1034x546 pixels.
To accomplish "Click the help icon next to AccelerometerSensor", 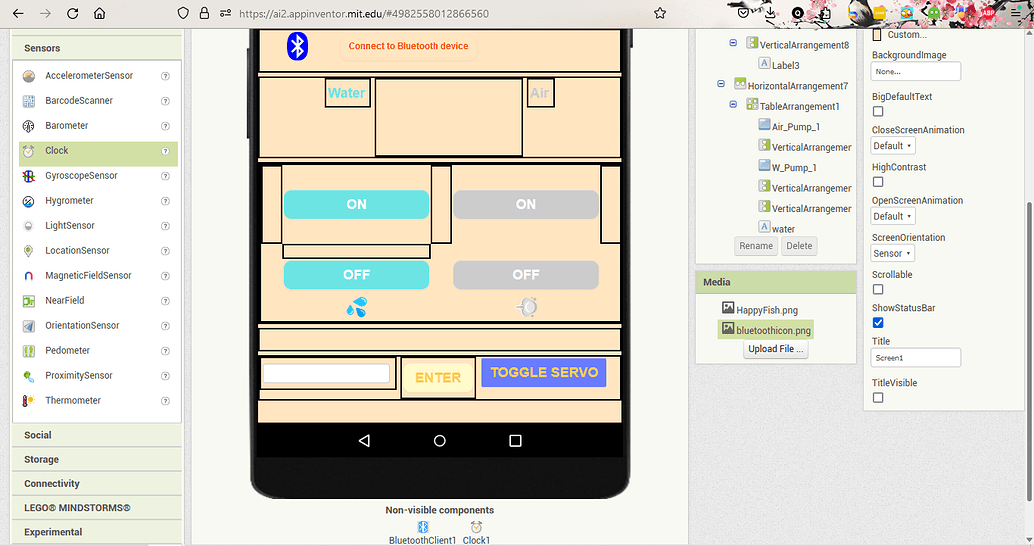I will coord(165,76).
